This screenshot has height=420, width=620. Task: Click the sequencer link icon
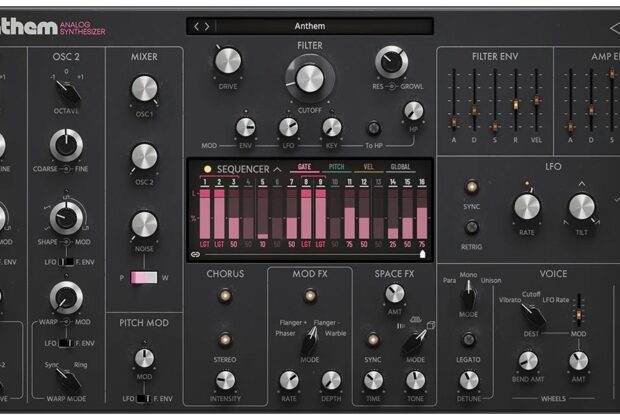[x=195, y=255]
